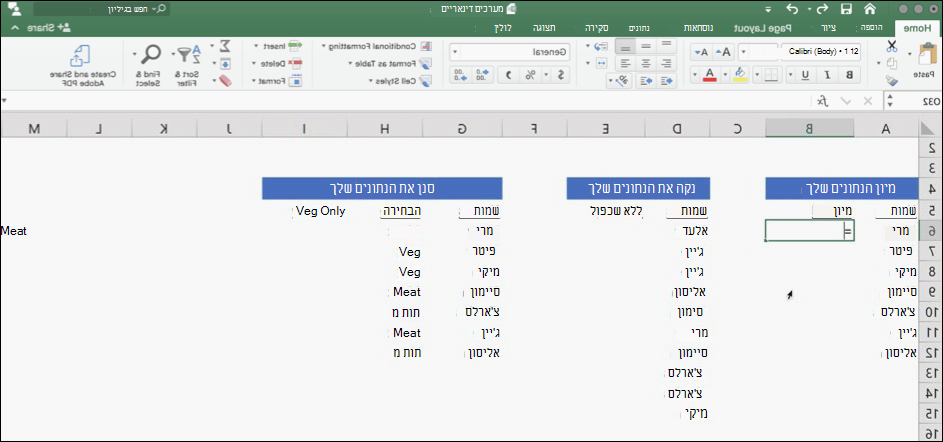Viewport: 943px width, 442px height.
Task: Select the Format Painter brush
Action: point(892,80)
